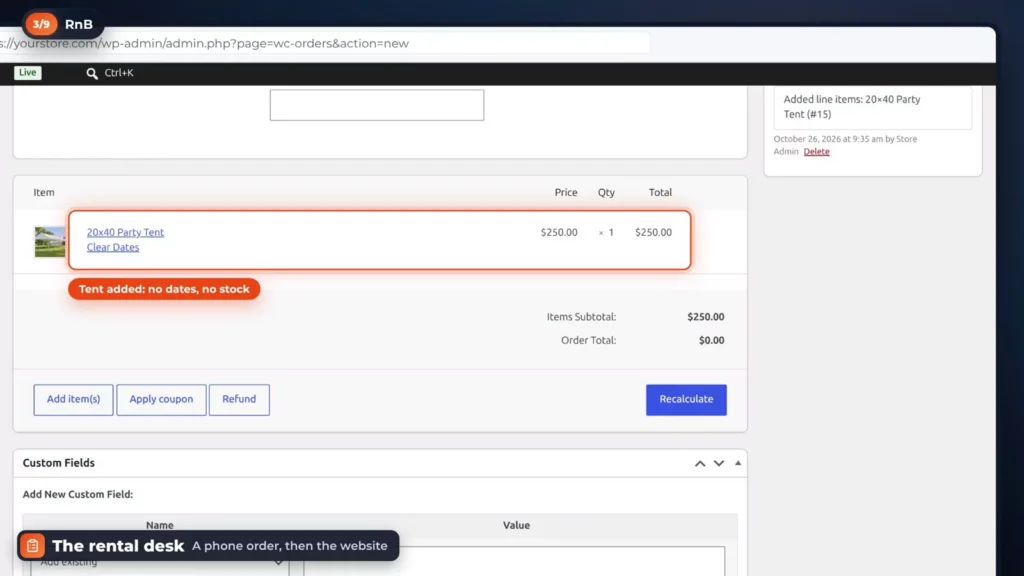This screenshot has width=1024, height=576.
Task: Click the blue Recalculate button
Action: (x=686, y=400)
